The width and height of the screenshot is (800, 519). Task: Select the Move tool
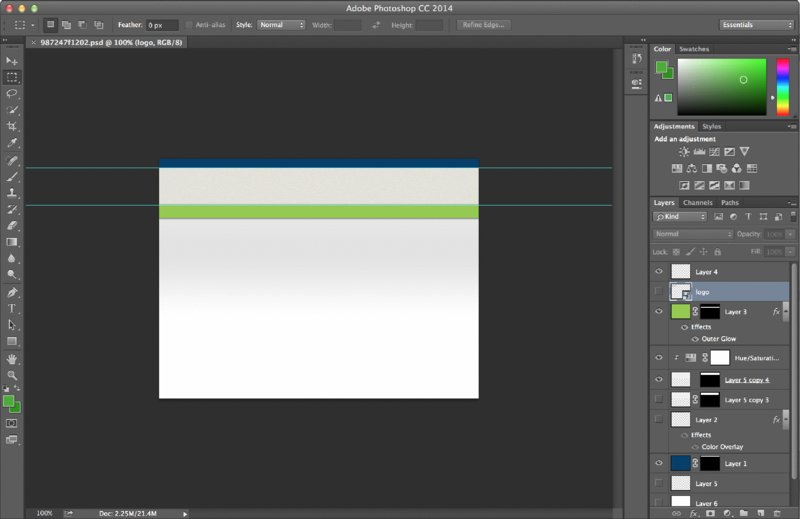click(x=12, y=61)
